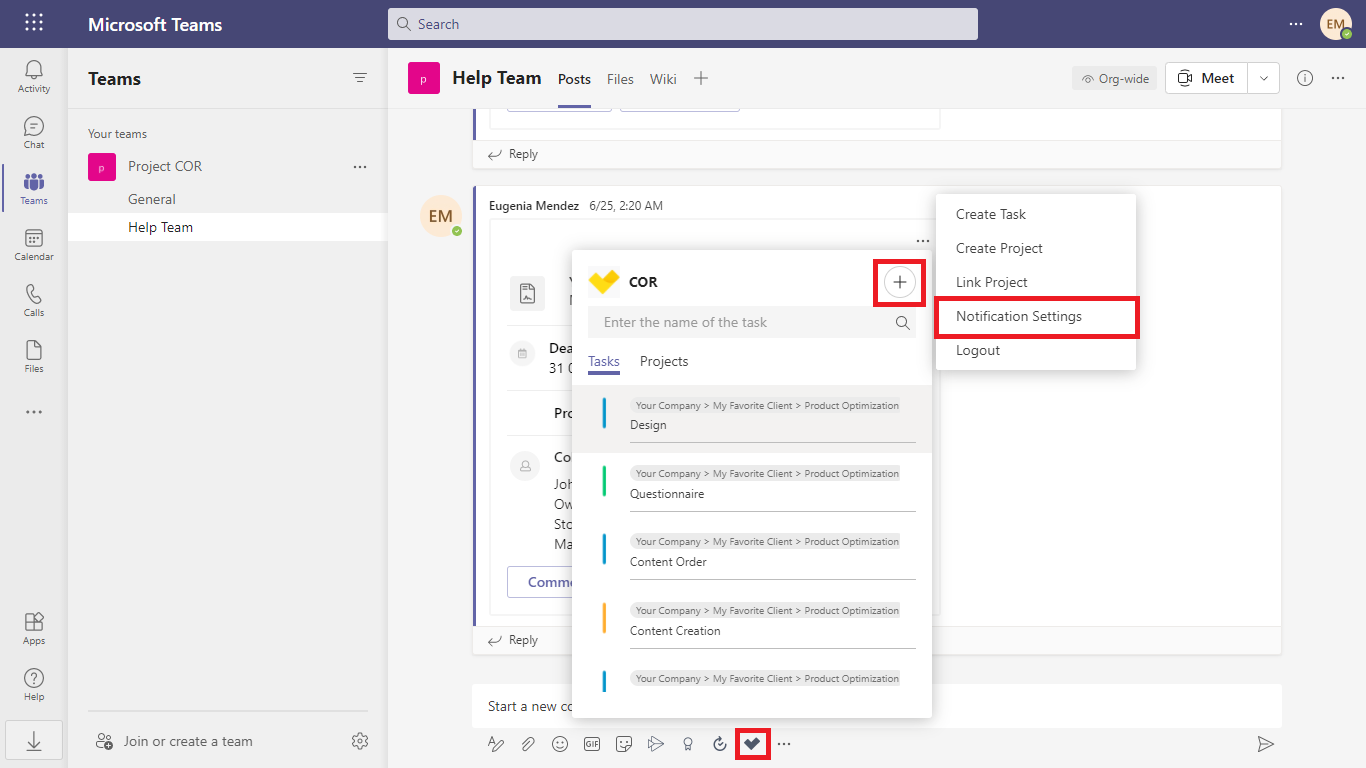1366x768 pixels.
Task: Open Files in the left rail
Action: [x=34, y=356]
